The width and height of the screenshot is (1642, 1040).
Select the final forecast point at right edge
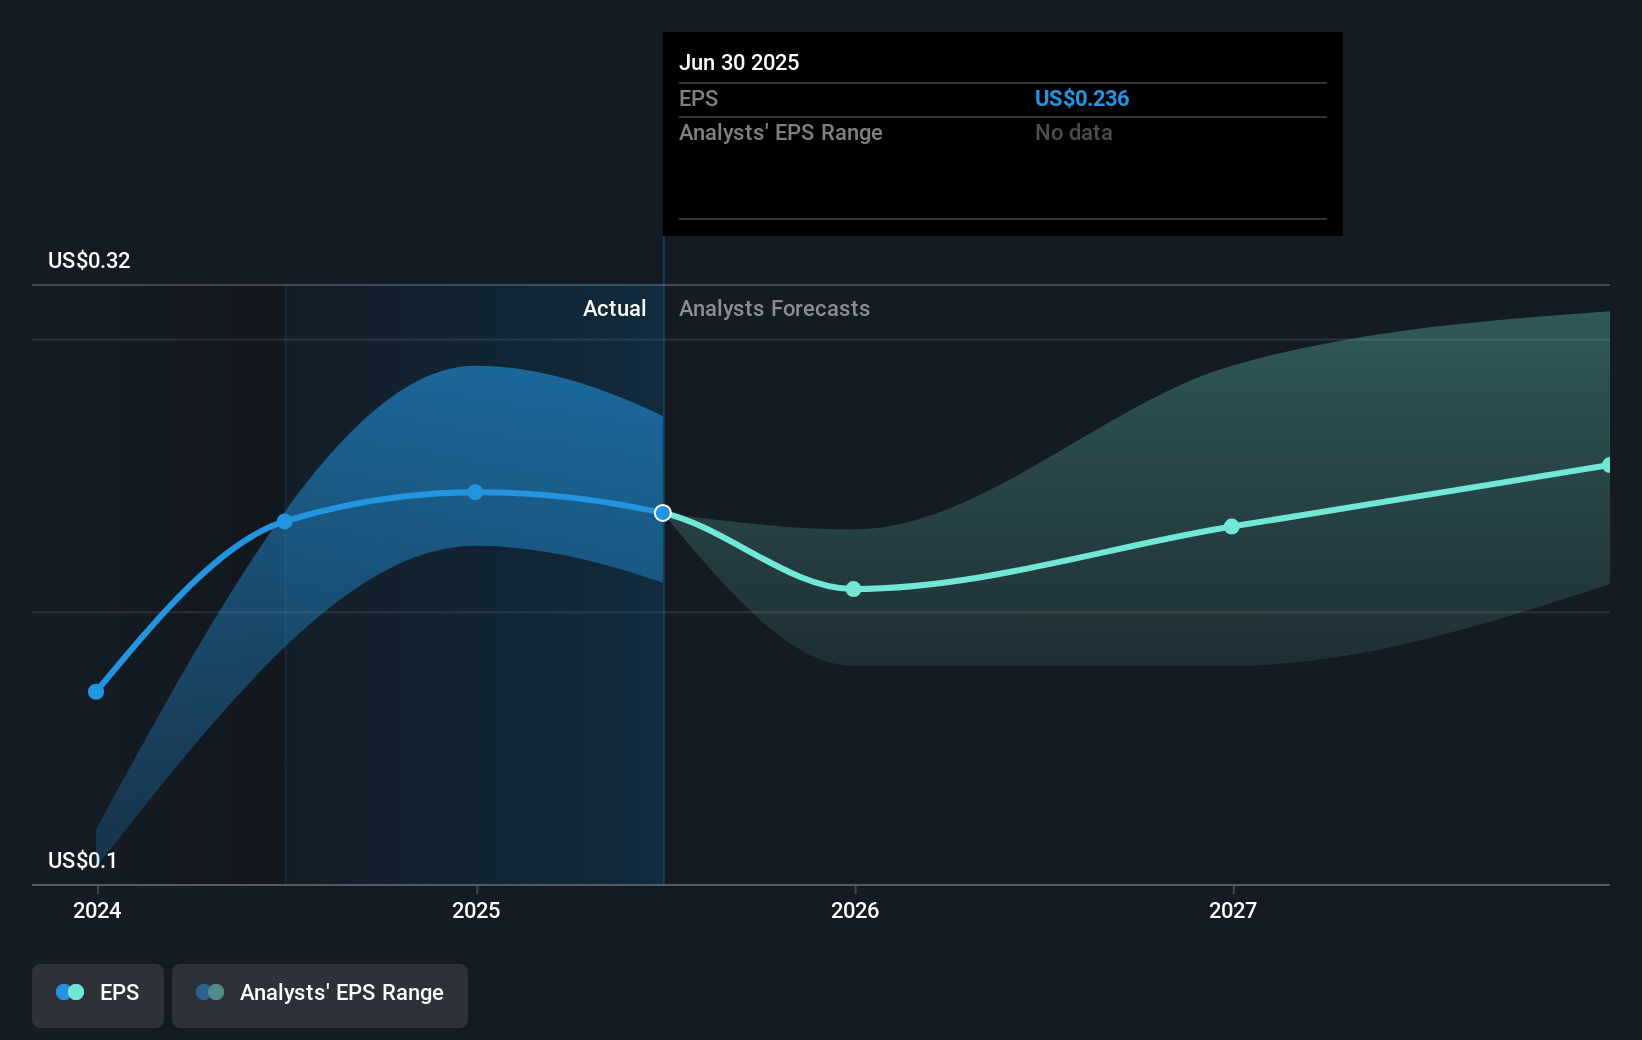pos(1607,465)
